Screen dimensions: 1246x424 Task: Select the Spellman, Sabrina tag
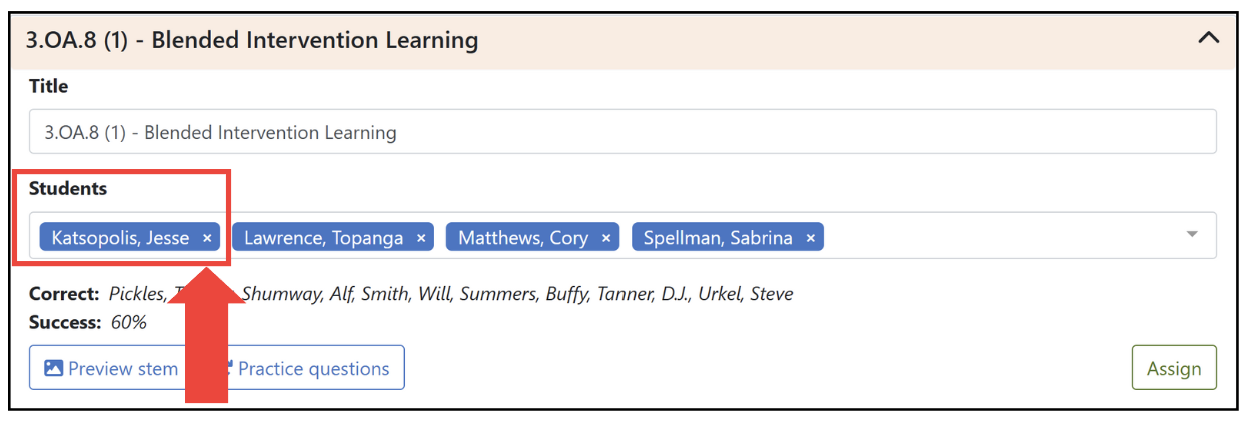click(718, 238)
